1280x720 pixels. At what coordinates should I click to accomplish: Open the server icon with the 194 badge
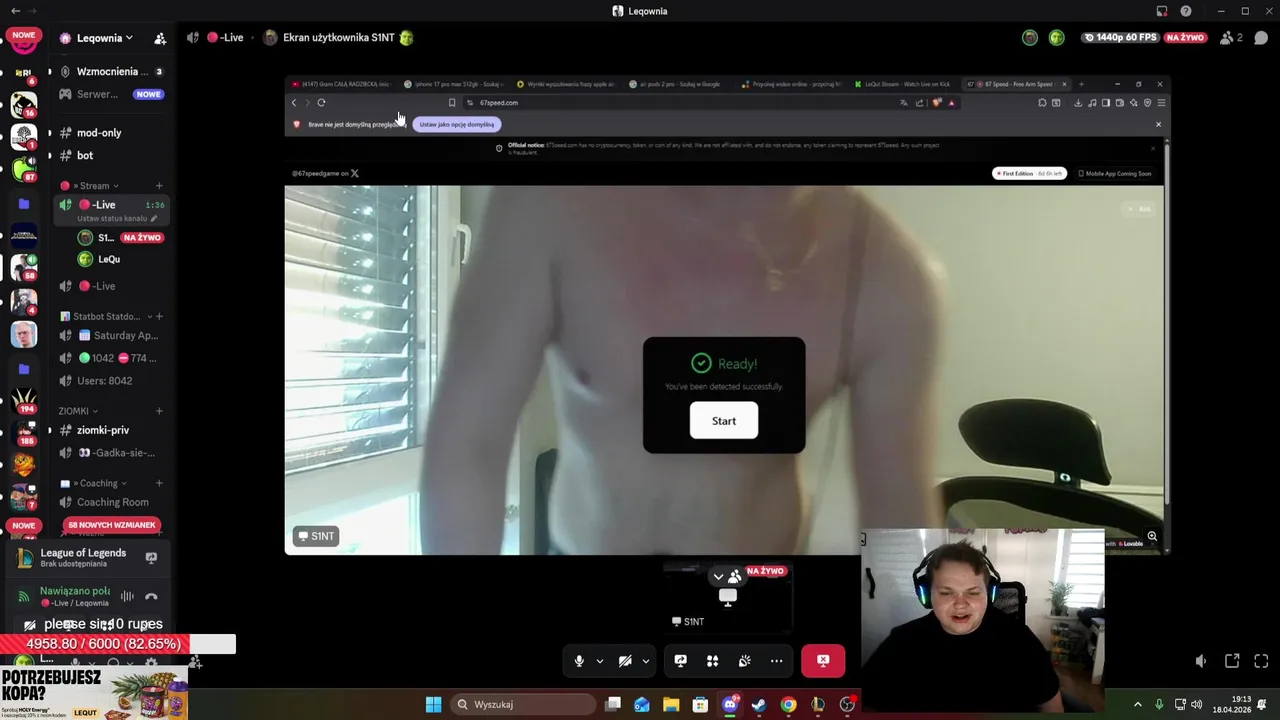coord(24,399)
